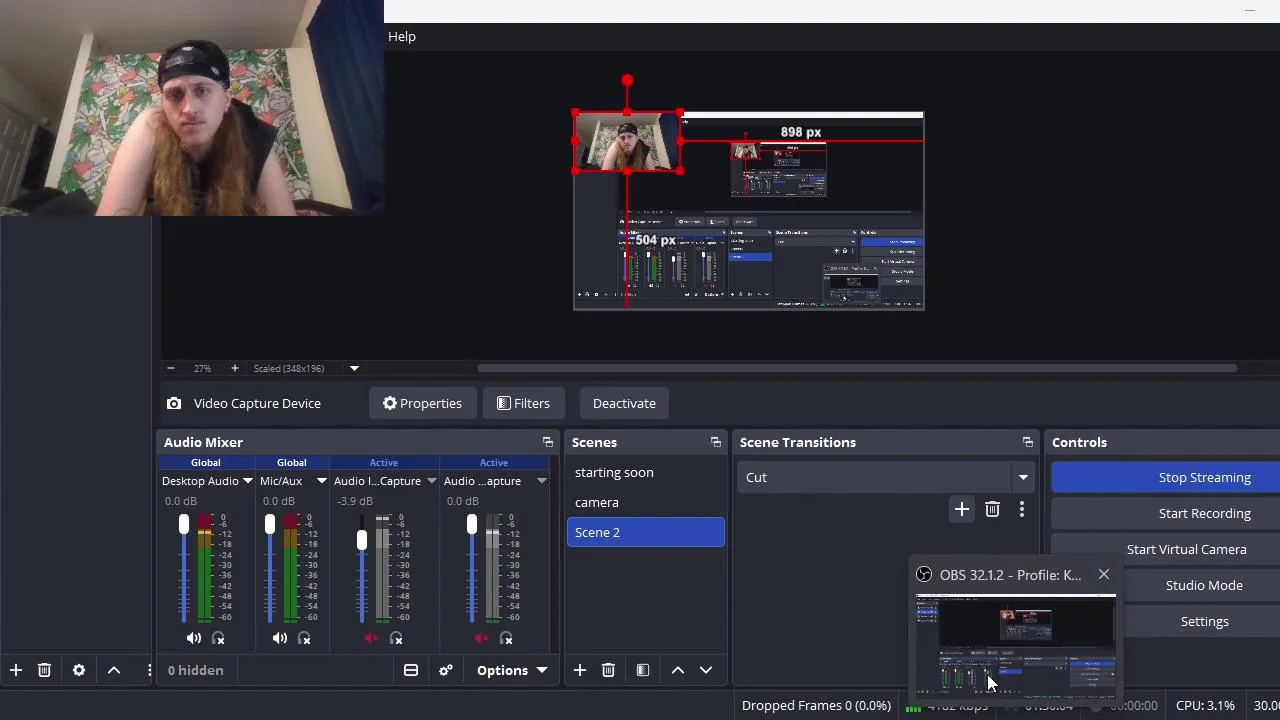The width and height of the screenshot is (1280, 720).
Task: Delete the scene transition trash icon
Action: pyautogui.click(x=992, y=510)
